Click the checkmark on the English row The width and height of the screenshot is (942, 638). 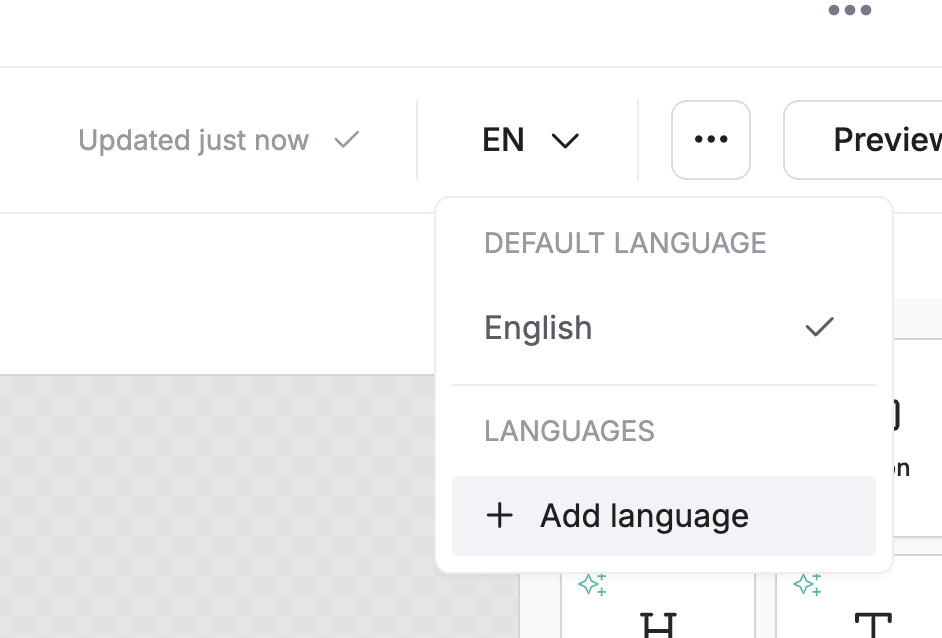[819, 327]
